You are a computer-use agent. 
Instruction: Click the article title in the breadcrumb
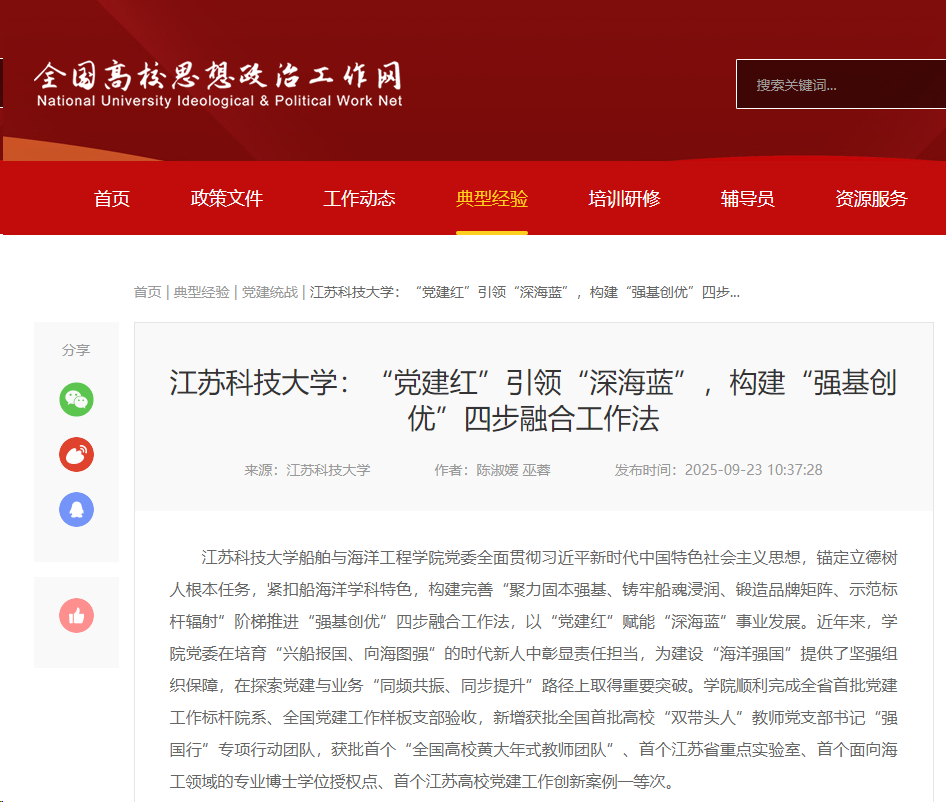click(525, 292)
